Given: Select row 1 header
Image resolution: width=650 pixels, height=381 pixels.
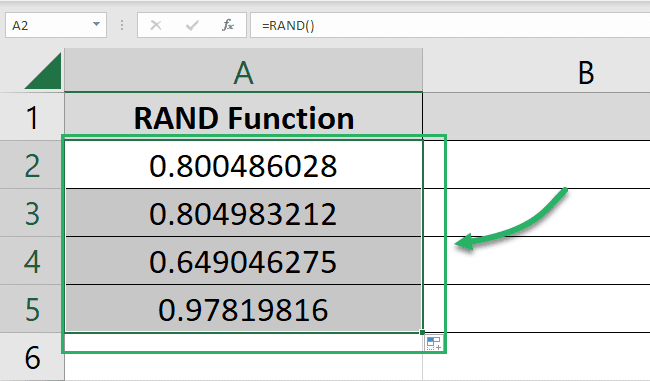Looking at the screenshot, I should tap(32, 117).
